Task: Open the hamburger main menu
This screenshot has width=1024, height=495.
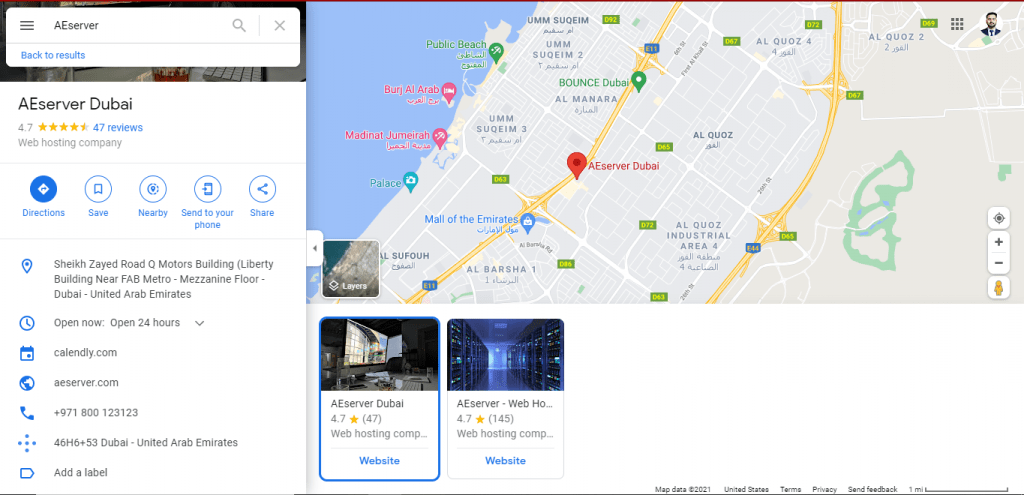Action: [27, 25]
